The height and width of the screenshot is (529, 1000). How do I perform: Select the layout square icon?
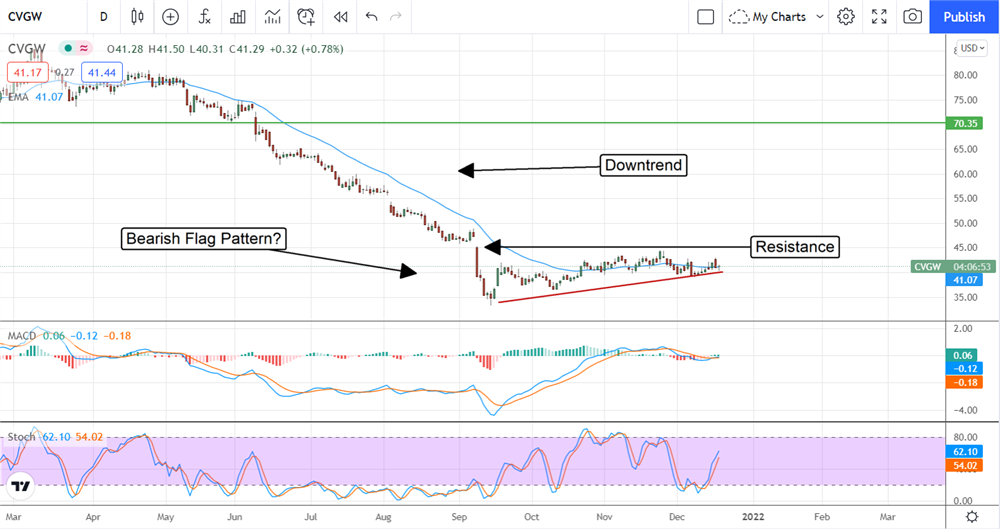[705, 17]
